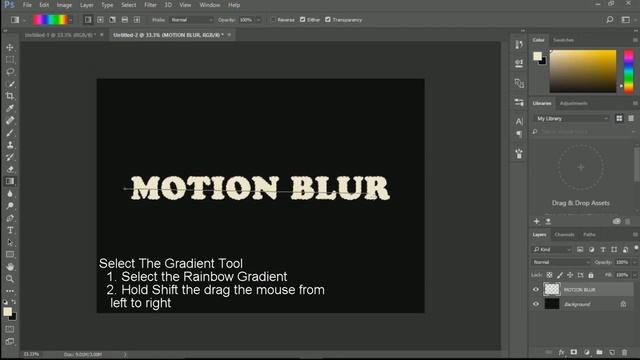Open the Image menu
Image resolution: width=640 pixels, height=360 pixels.
click(x=64, y=5)
